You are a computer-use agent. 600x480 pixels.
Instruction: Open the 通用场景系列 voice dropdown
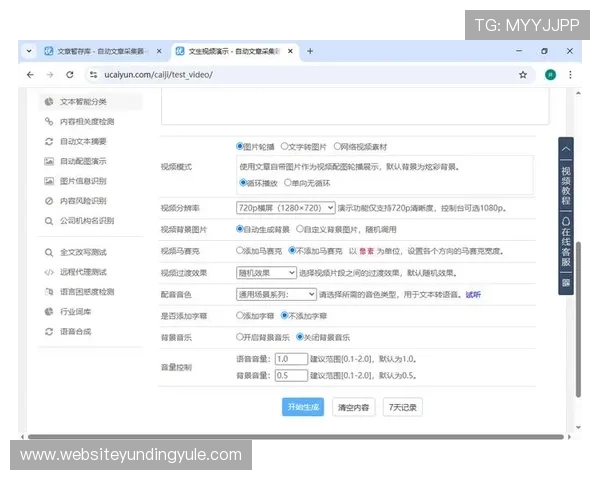coord(276,294)
